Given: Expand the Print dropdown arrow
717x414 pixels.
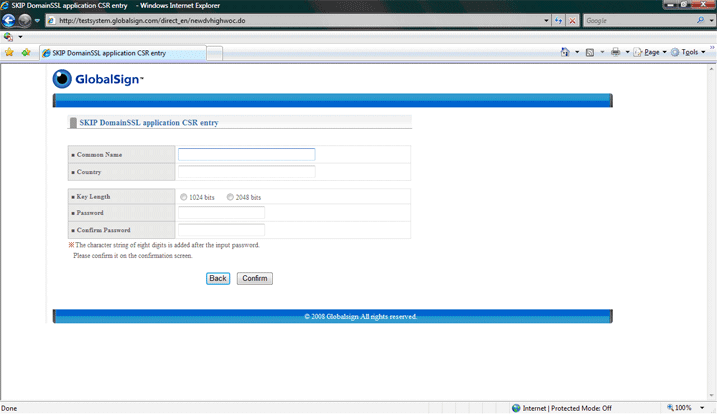Looking at the screenshot, I should click(x=627, y=52).
